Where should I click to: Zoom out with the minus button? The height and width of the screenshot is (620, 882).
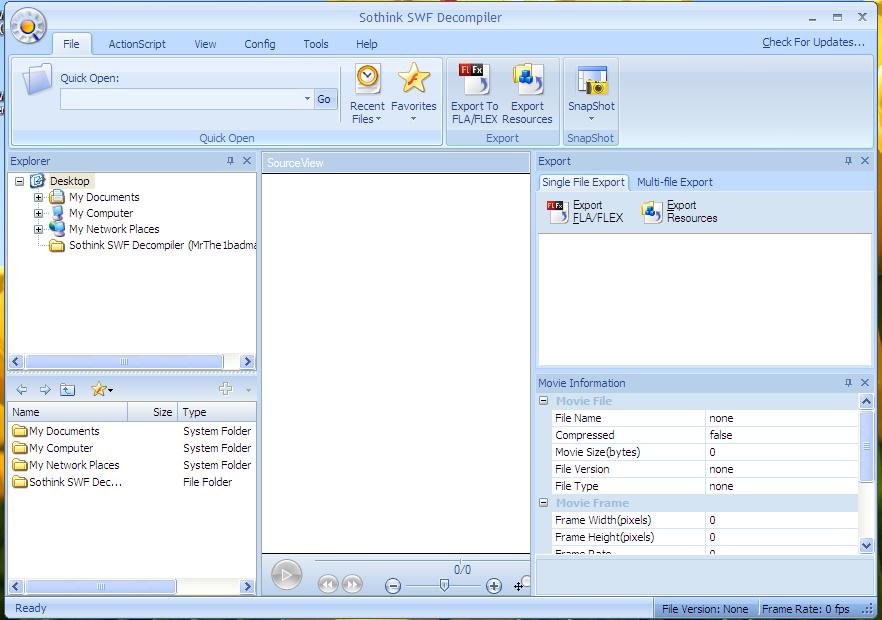(393, 586)
